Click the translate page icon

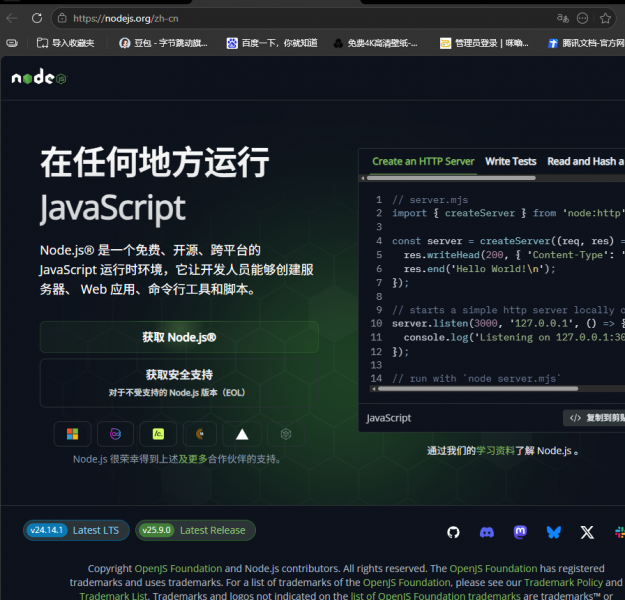coord(563,18)
